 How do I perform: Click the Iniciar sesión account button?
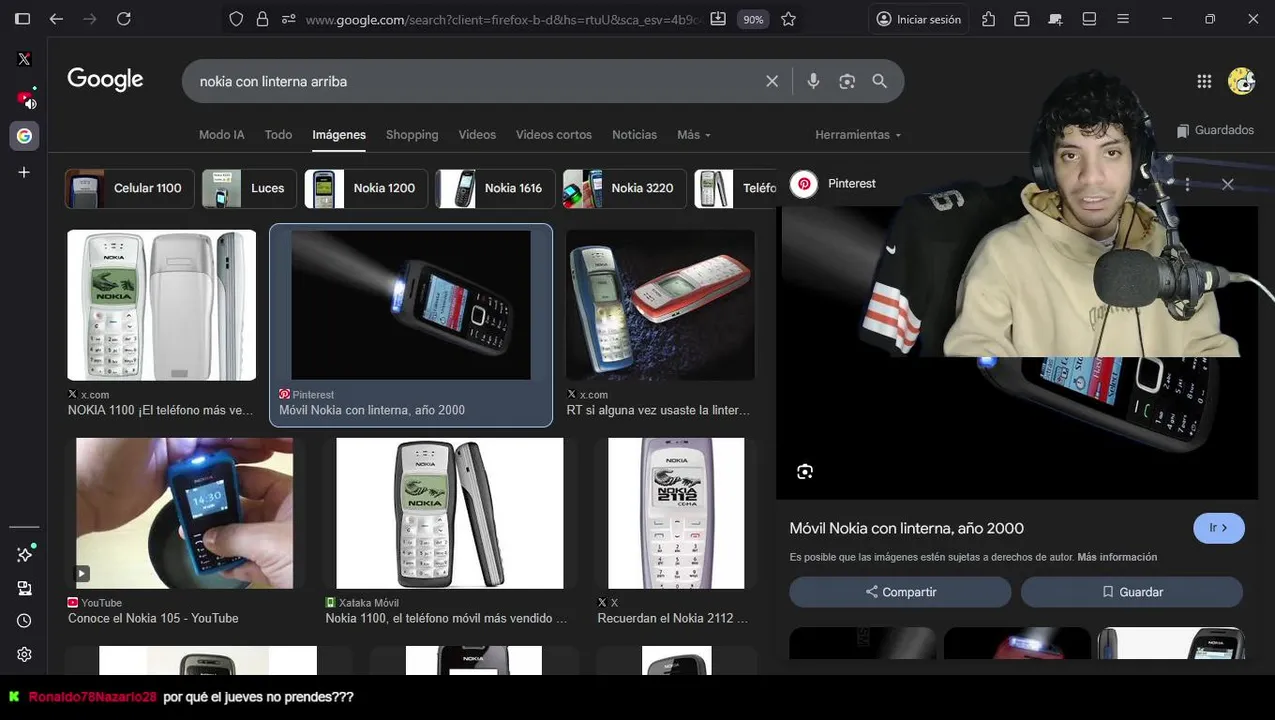(x=918, y=19)
